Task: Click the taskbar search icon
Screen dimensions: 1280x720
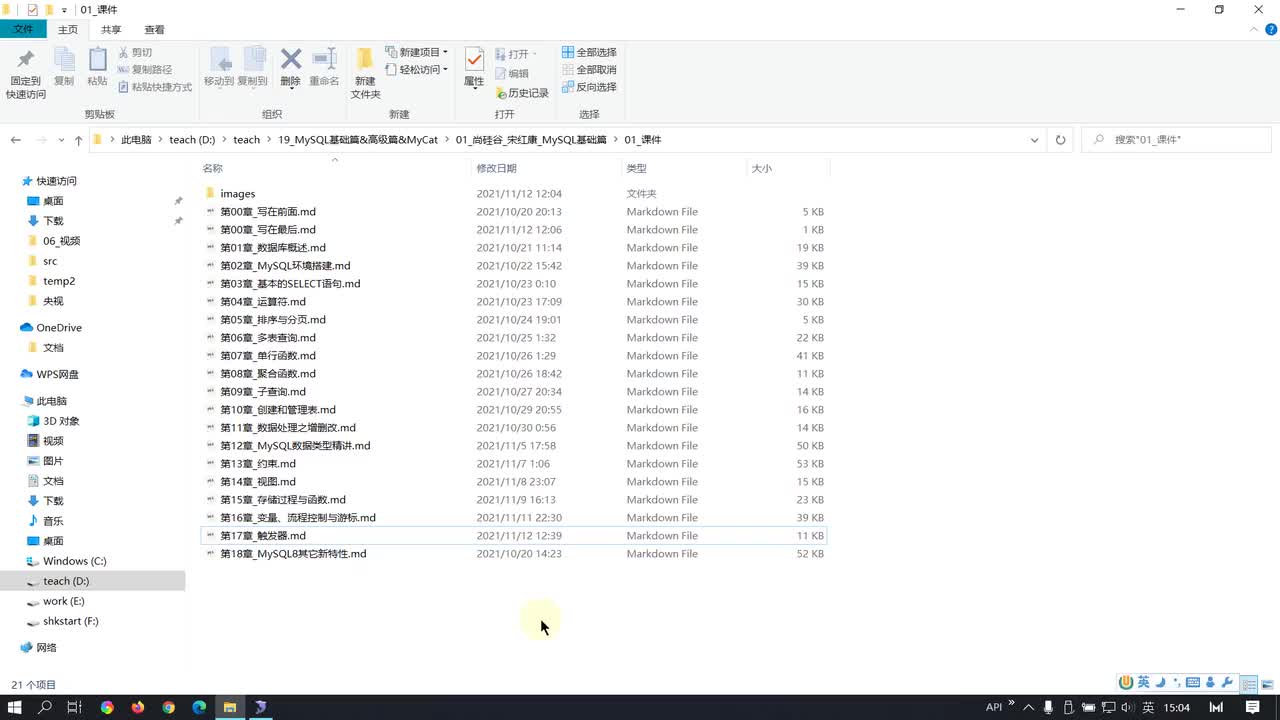Action: click(x=45, y=707)
